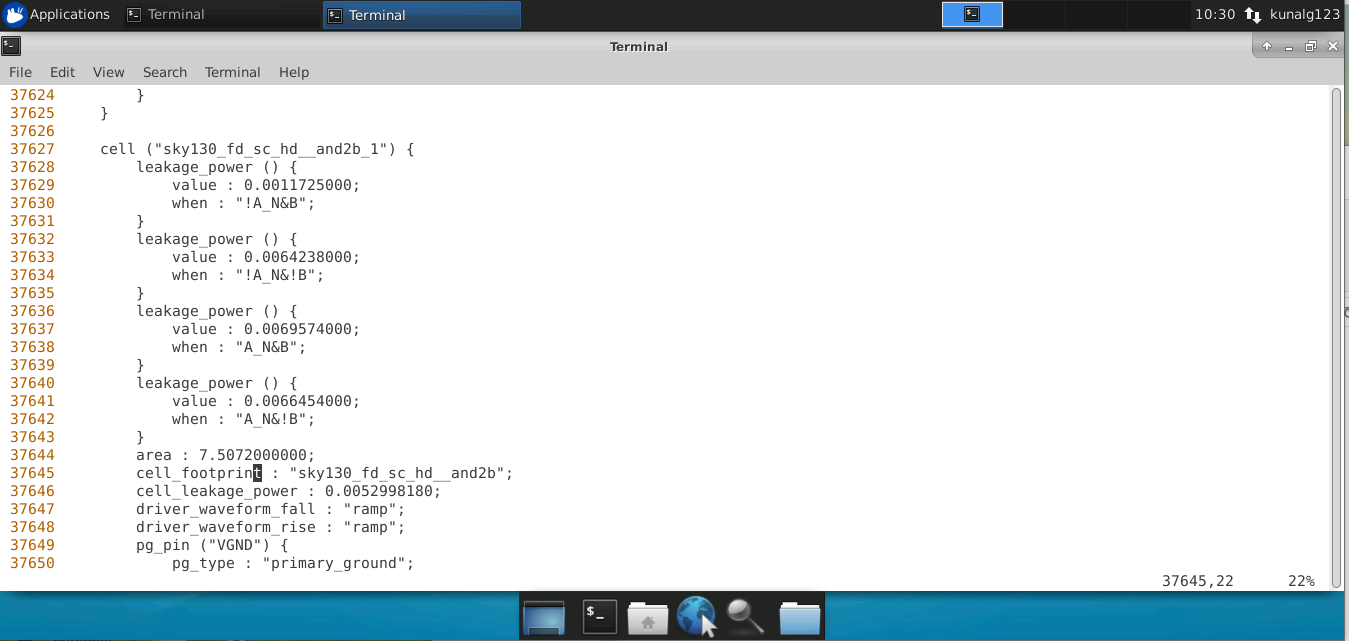Click the network traffic arrows in the top panel
1349x641 pixels.
click(x=1254, y=14)
